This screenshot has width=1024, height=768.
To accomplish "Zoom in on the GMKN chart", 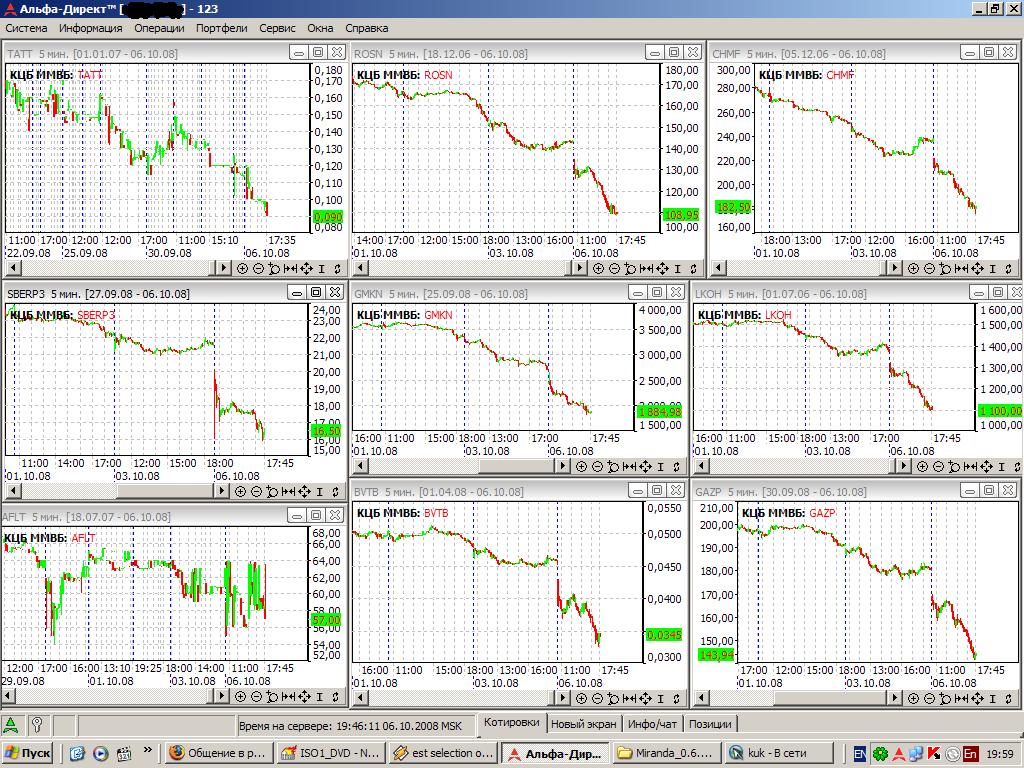I will pyautogui.click(x=581, y=466).
